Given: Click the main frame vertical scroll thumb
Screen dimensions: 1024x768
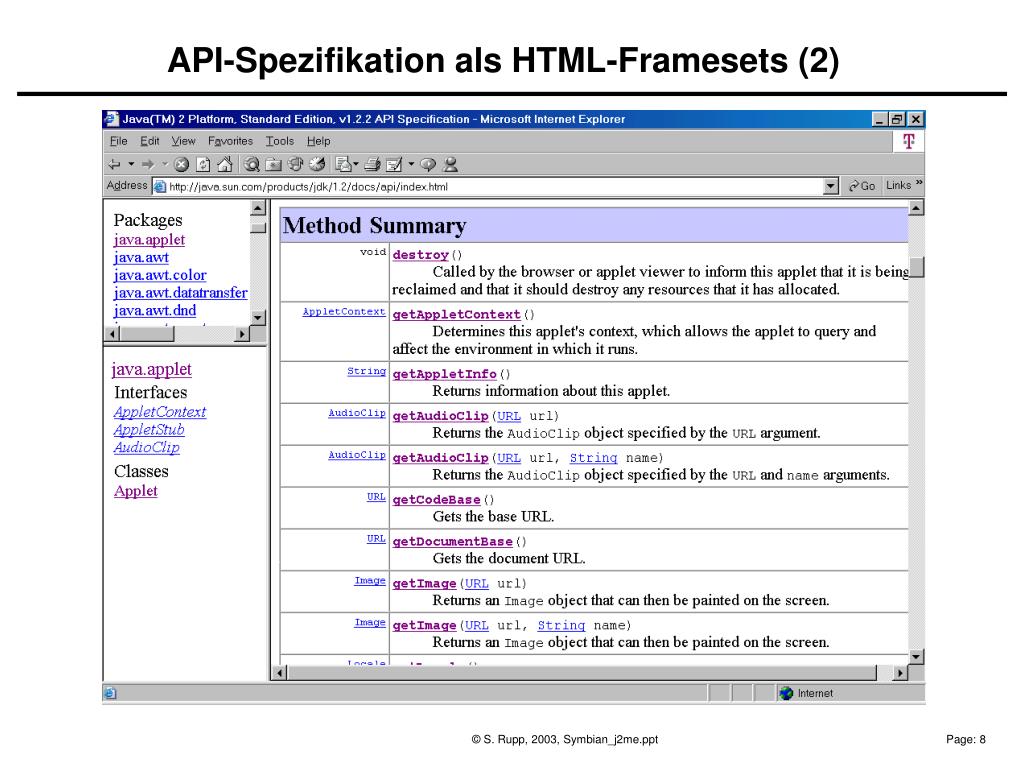Looking at the screenshot, I should 917,267.
